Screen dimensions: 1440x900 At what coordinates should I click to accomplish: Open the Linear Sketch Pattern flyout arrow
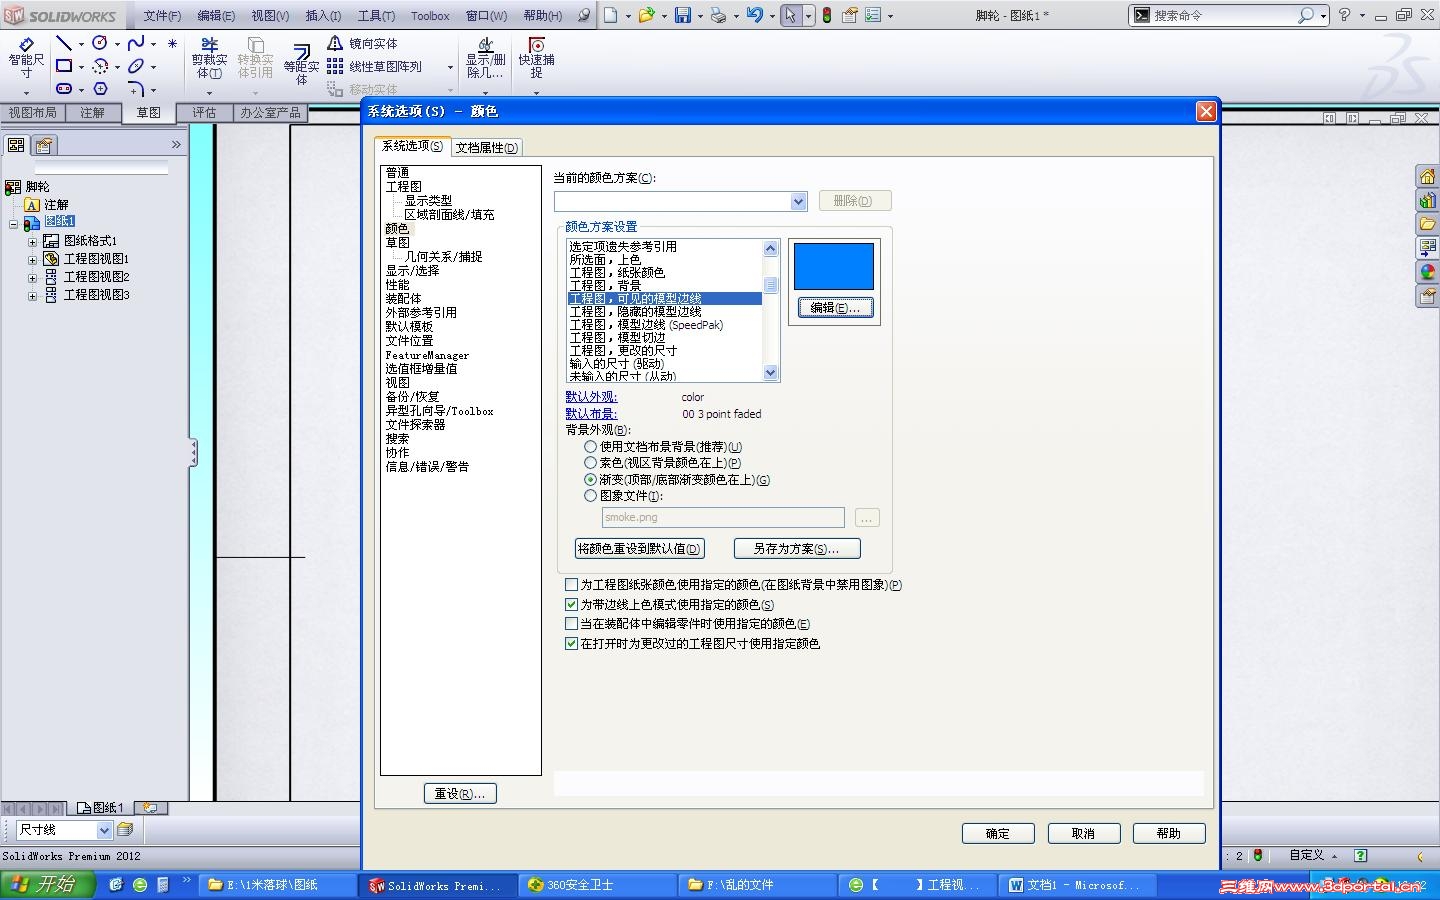450,67
